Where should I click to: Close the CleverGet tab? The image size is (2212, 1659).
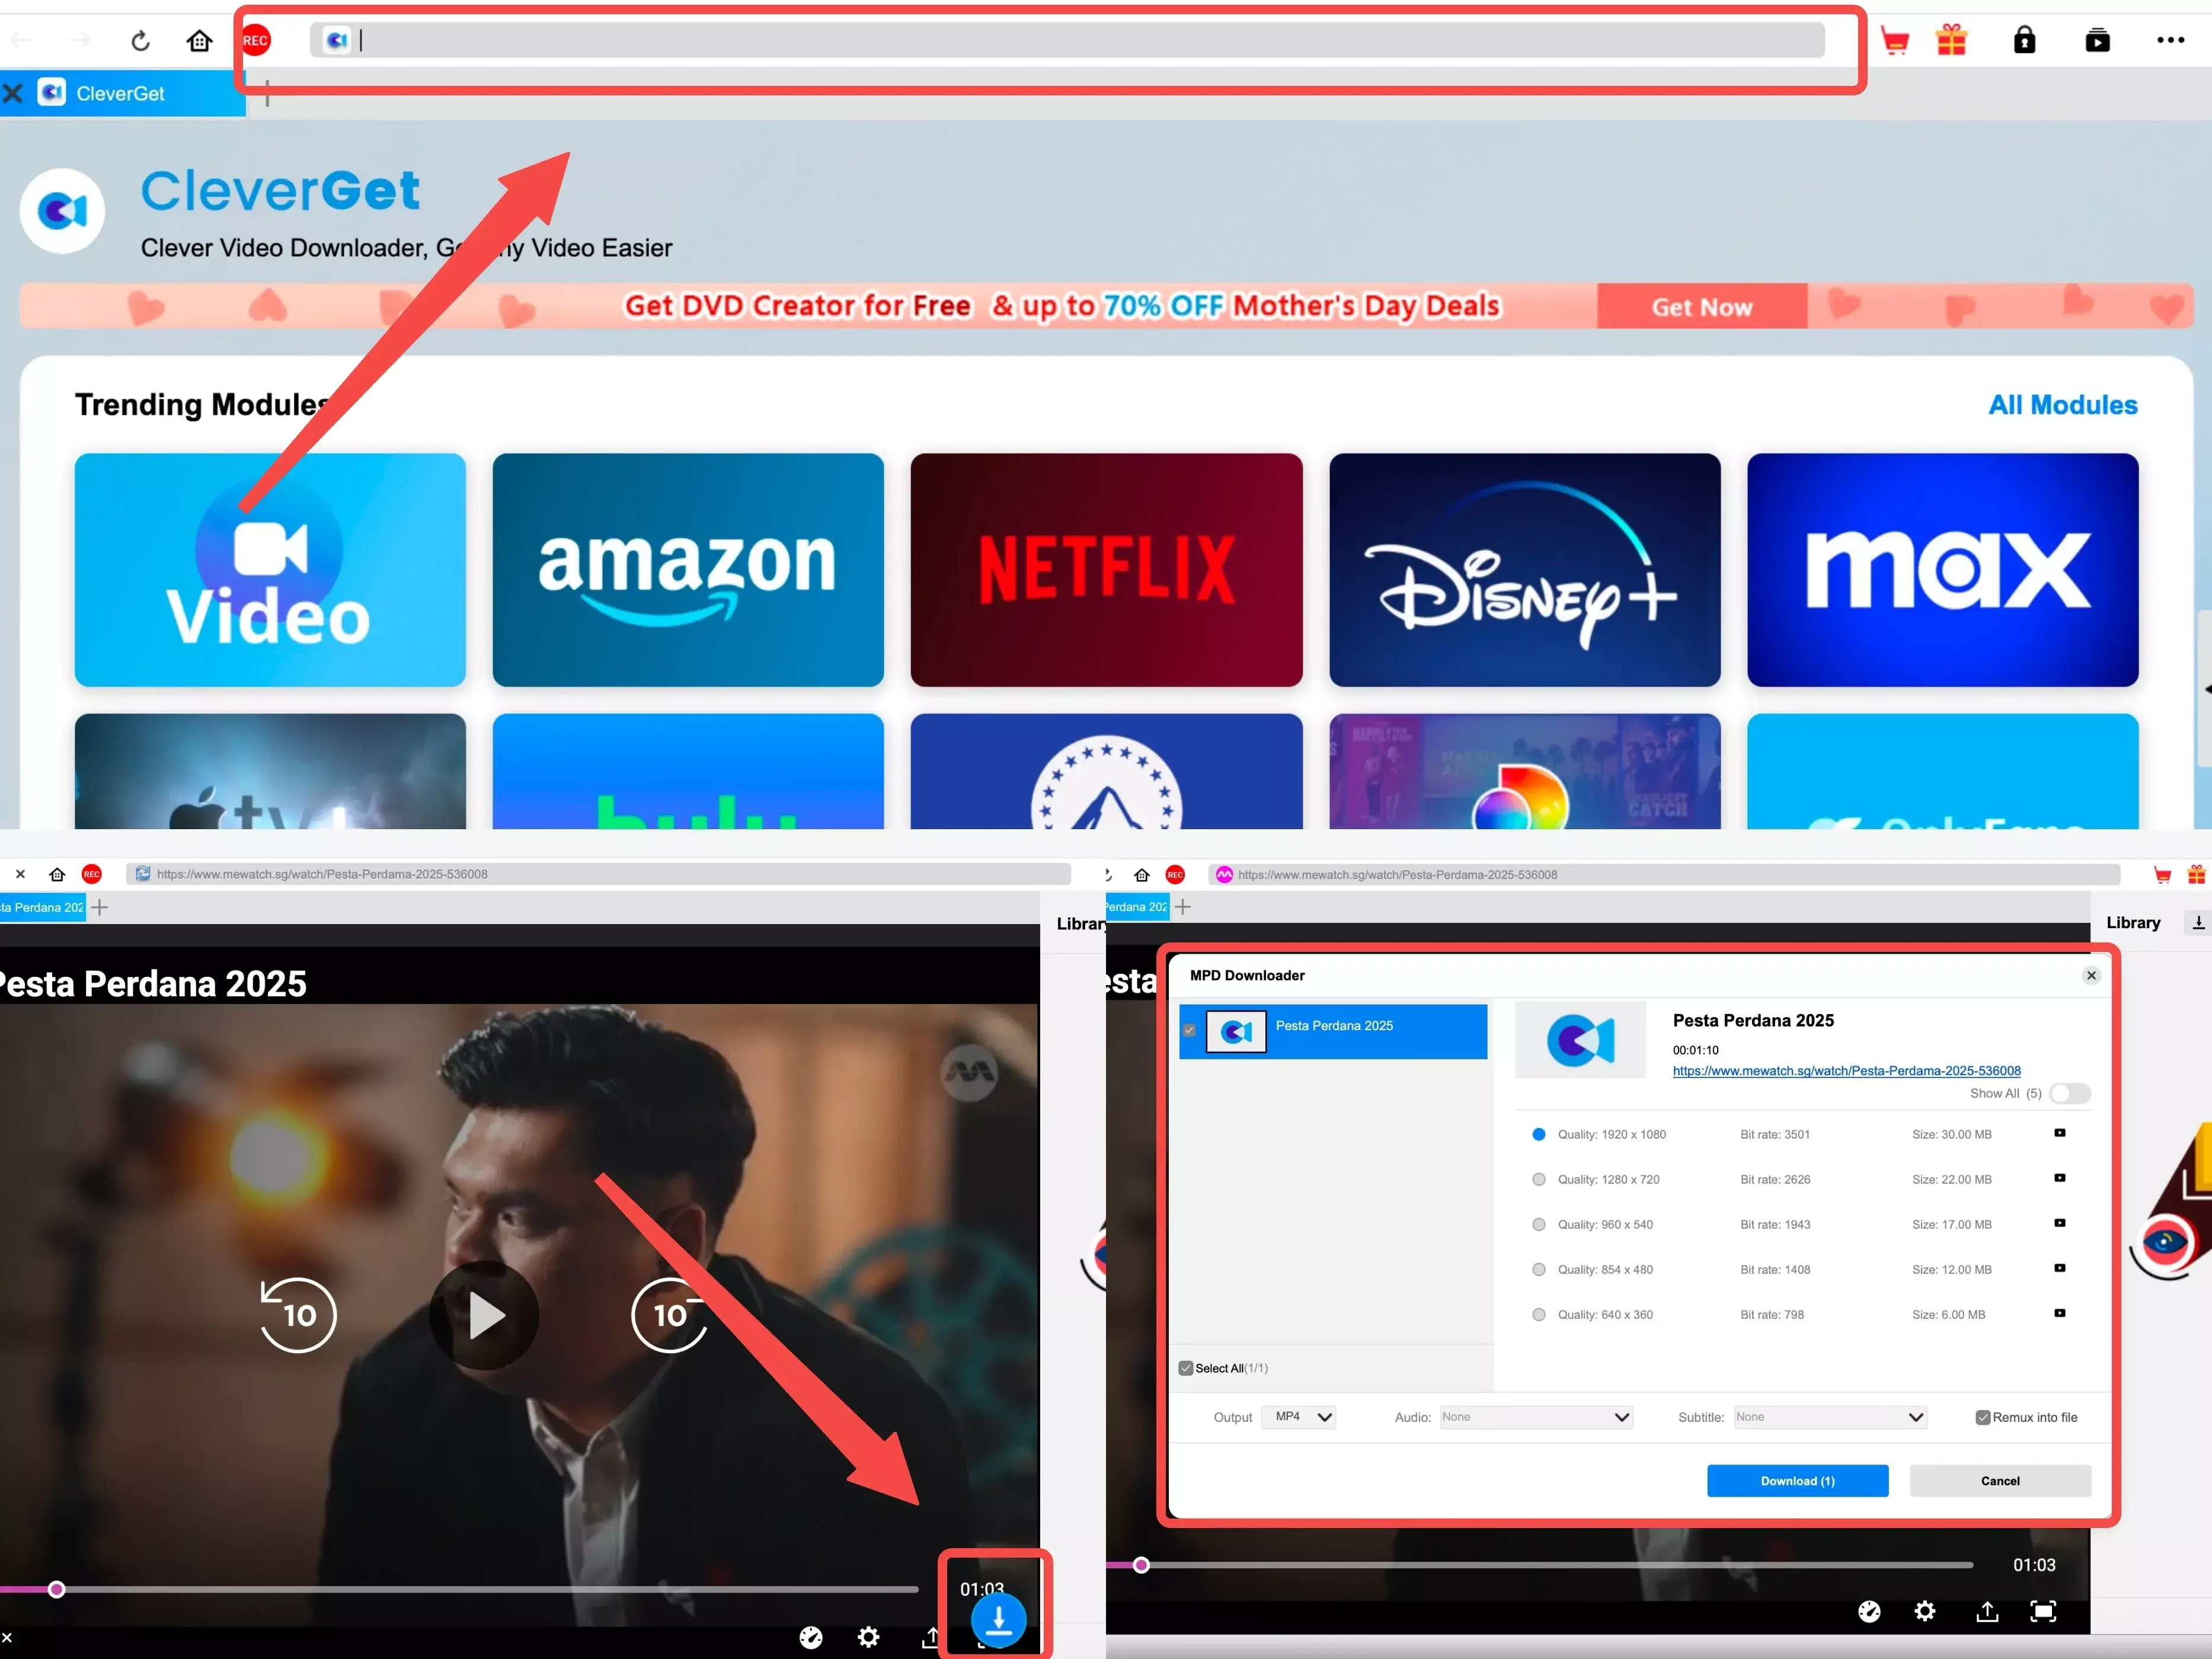point(13,93)
